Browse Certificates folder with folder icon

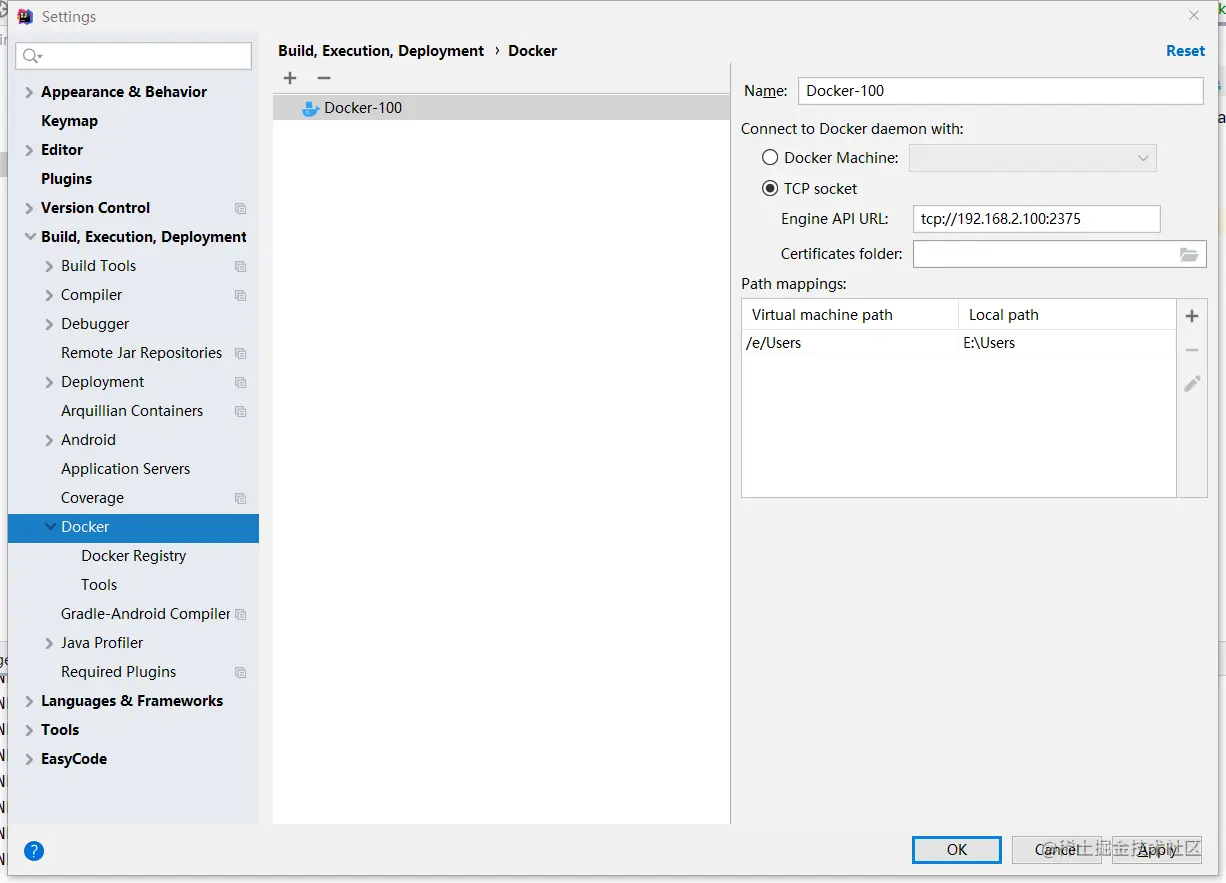coord(1188,254)
